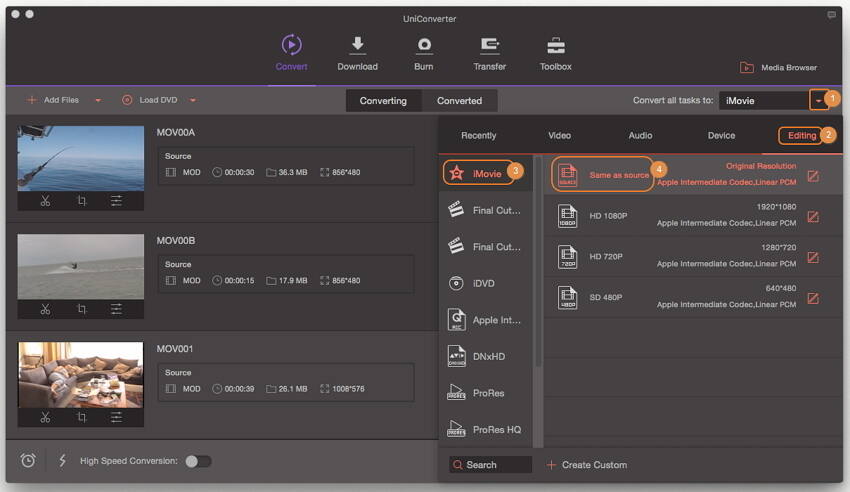Open the feedback message icon at top right
The image size is (850, 492).
click(x=831, y=15)
